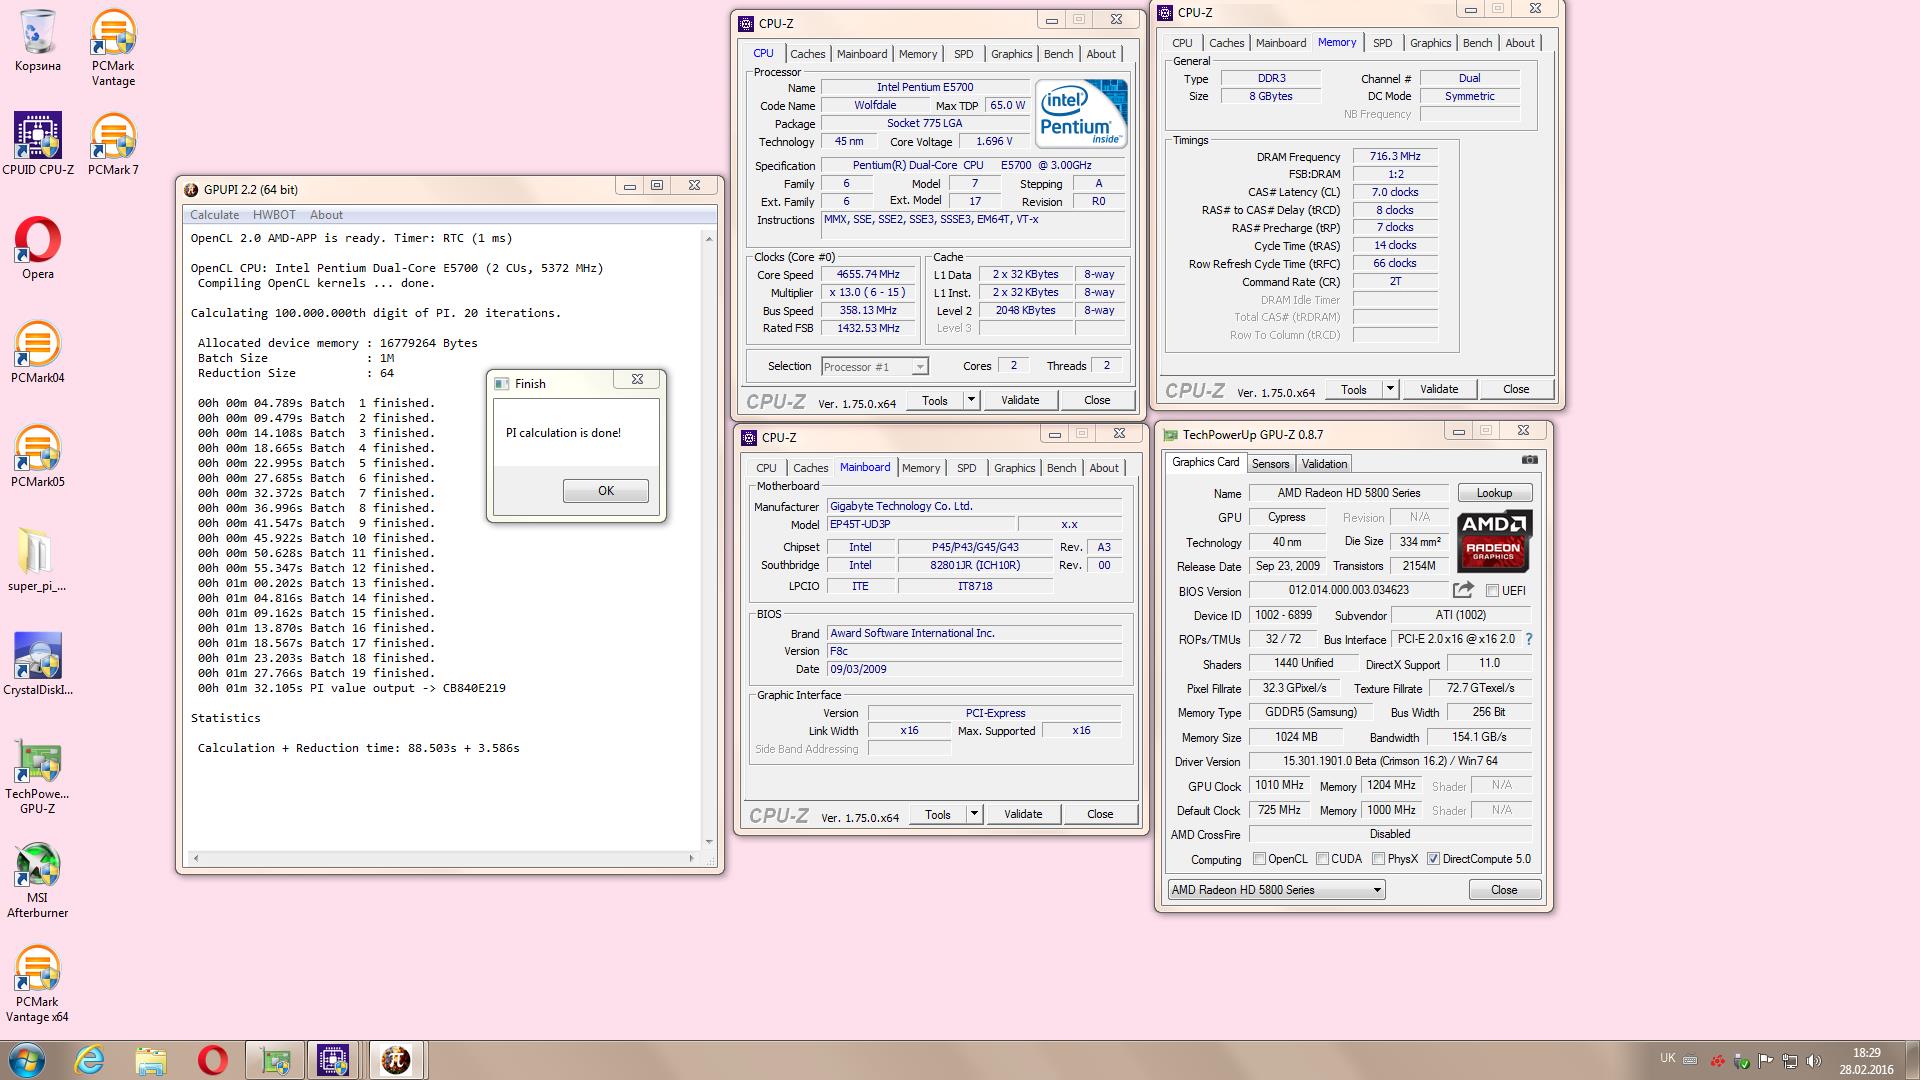Open the HWBOT menu in GPUPI
This screenshot has height=1080, width=1920.
pos(274,215)
